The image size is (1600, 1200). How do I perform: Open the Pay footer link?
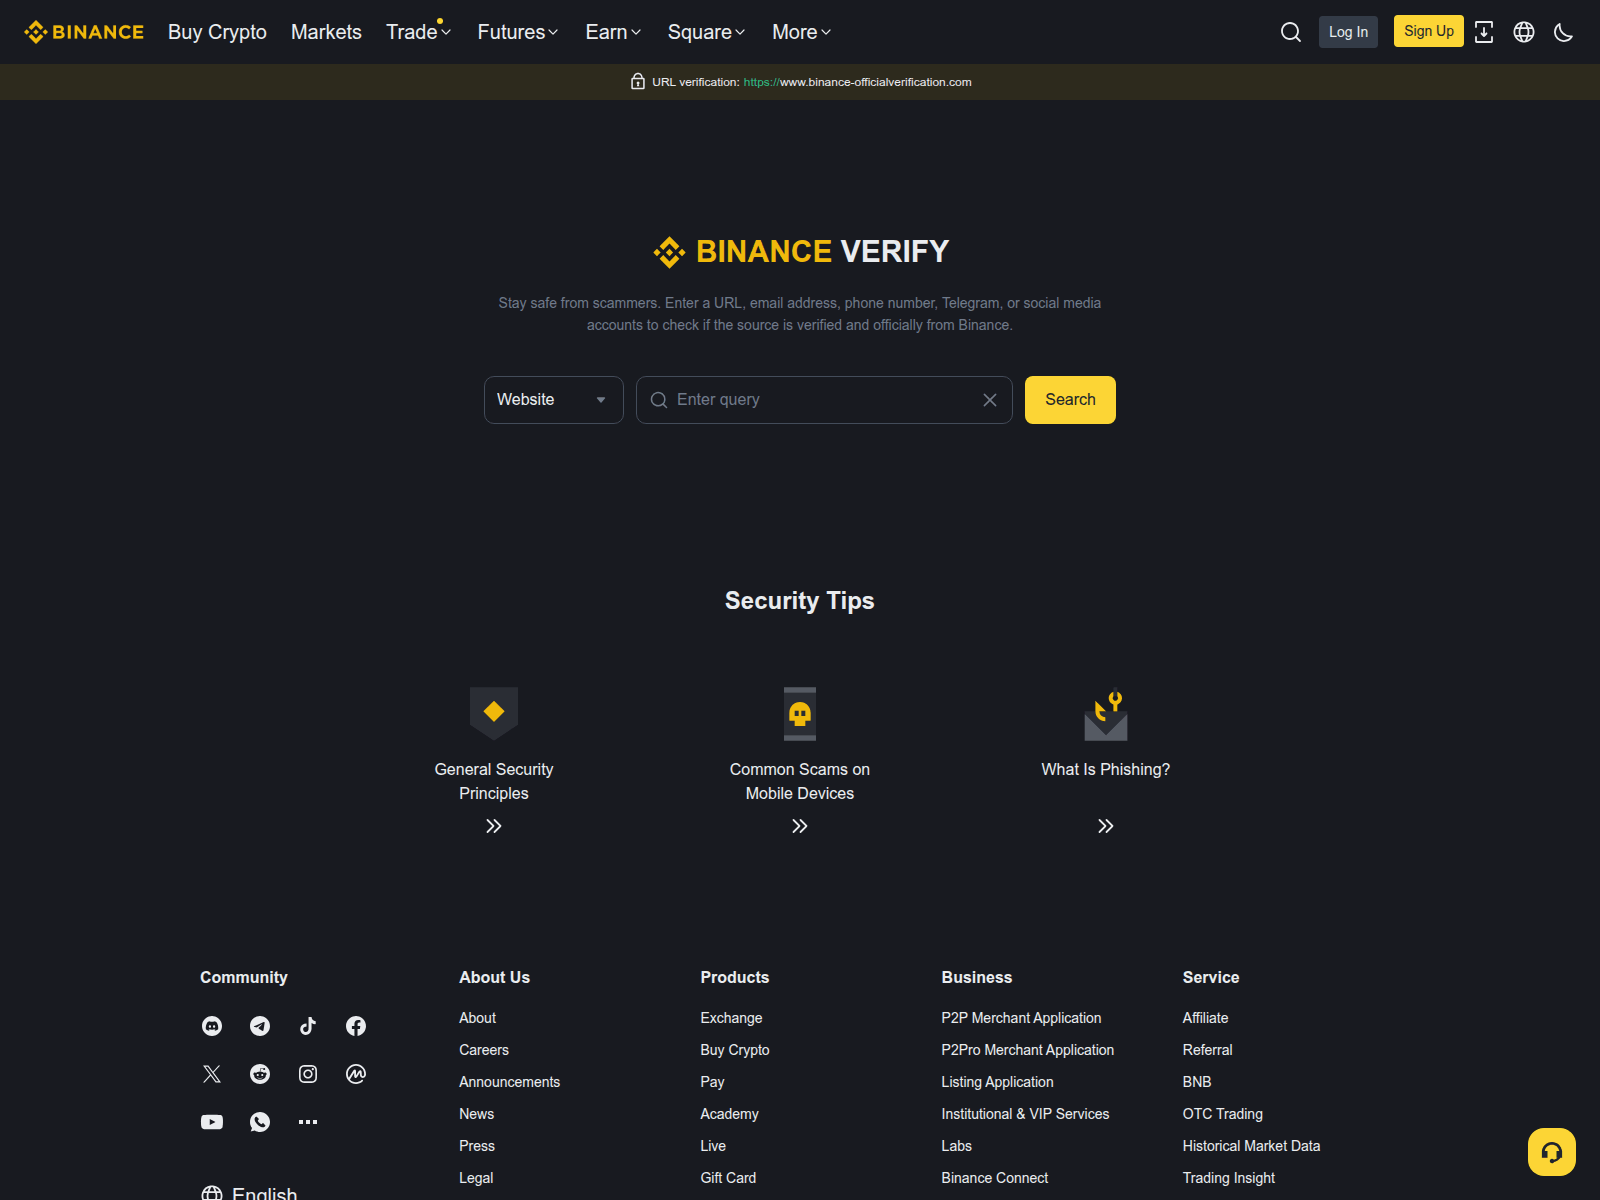(x=712, y=1082)
